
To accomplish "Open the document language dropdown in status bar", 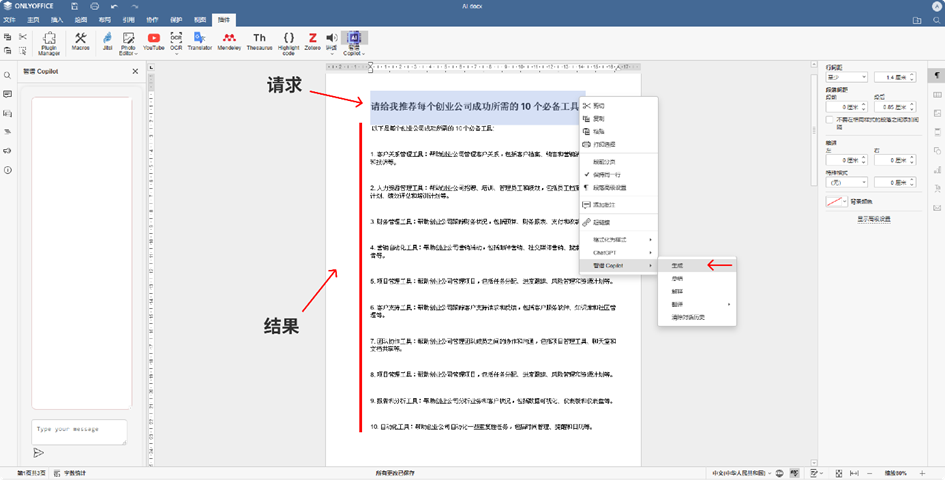I will (741, 473).
